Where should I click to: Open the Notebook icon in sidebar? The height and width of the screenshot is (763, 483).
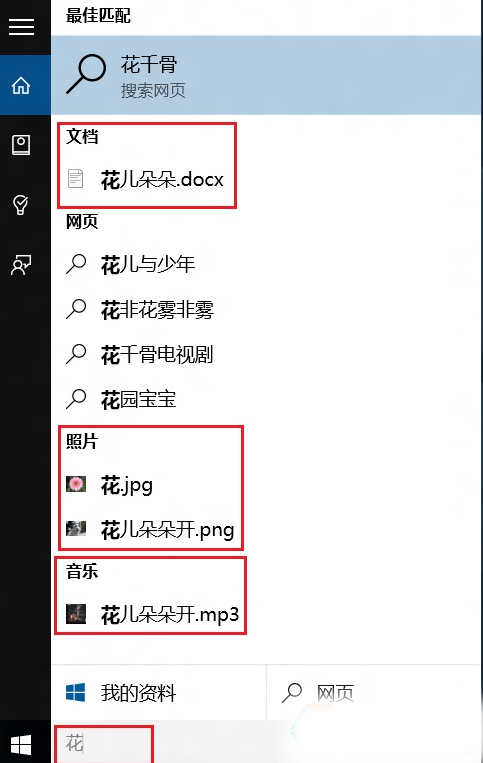pos(21,145)
